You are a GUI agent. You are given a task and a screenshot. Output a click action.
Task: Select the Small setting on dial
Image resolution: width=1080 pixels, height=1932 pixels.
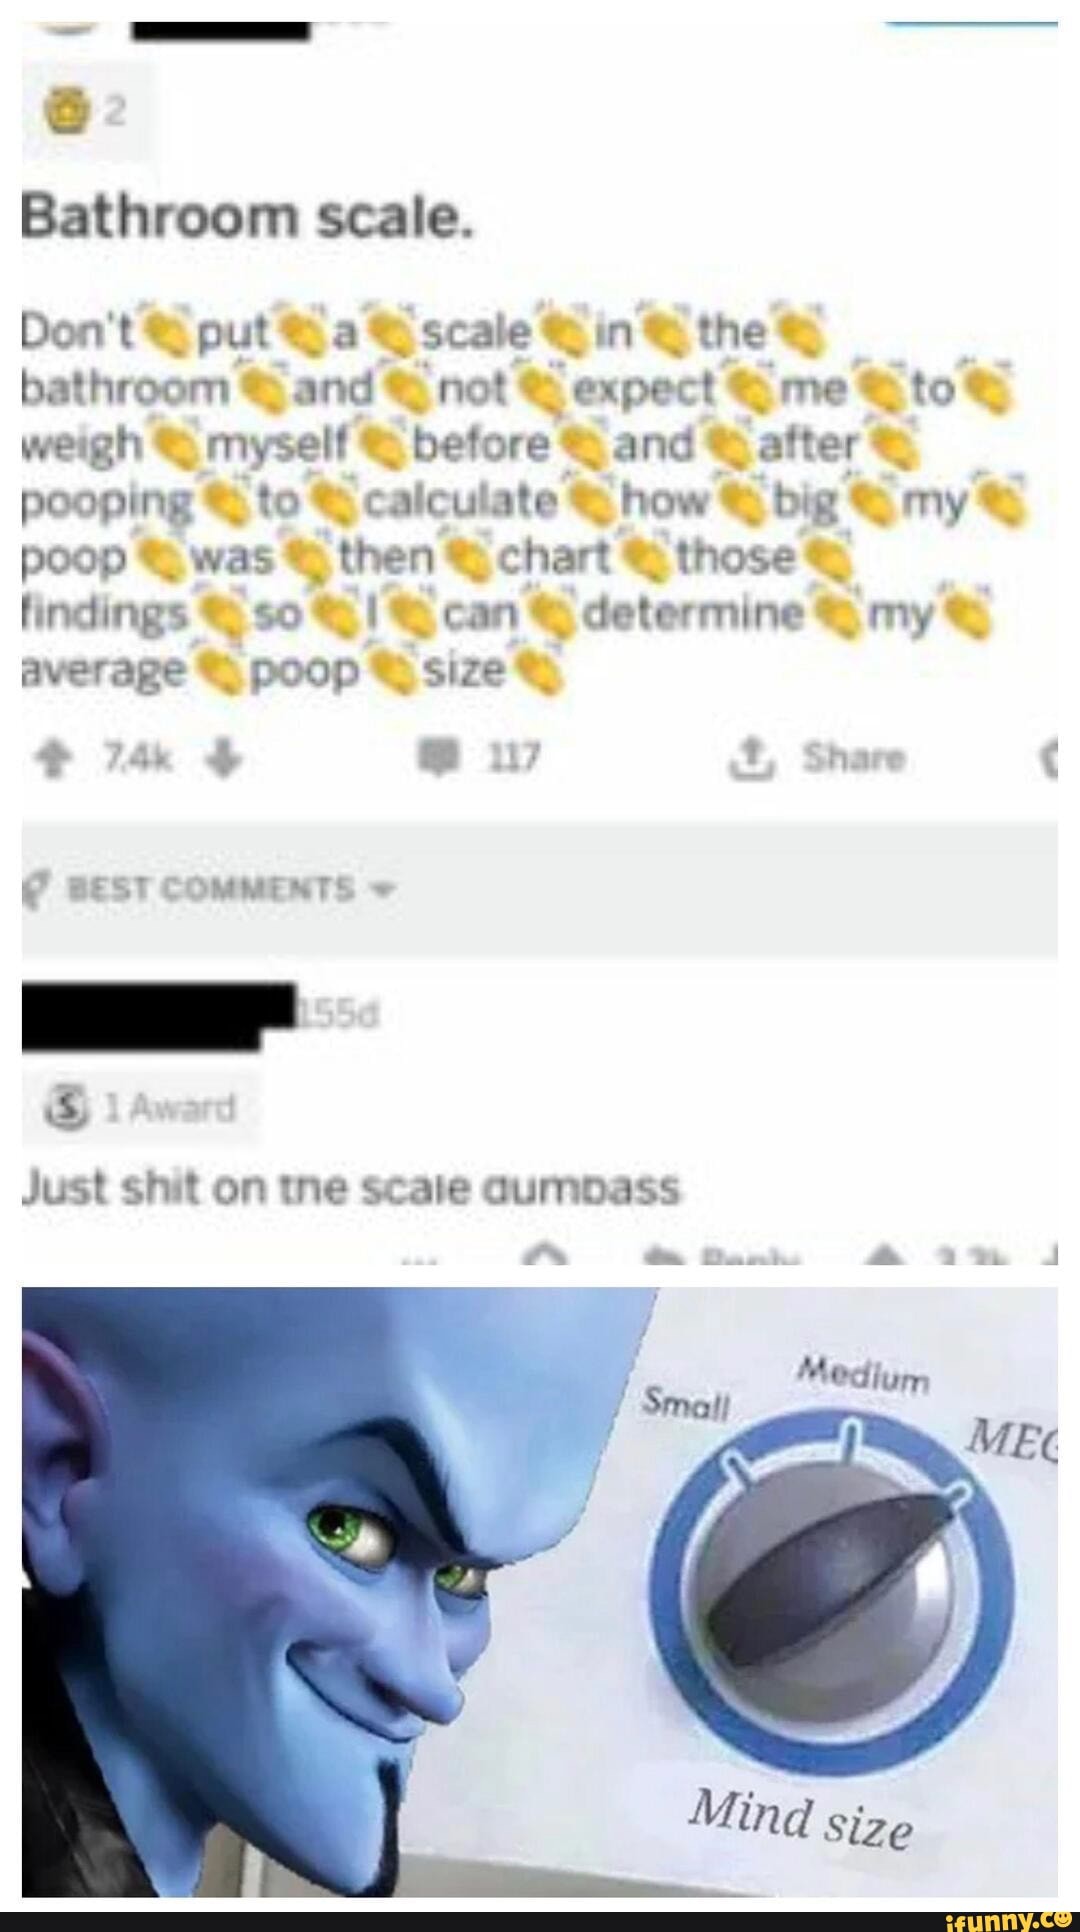688,1404
